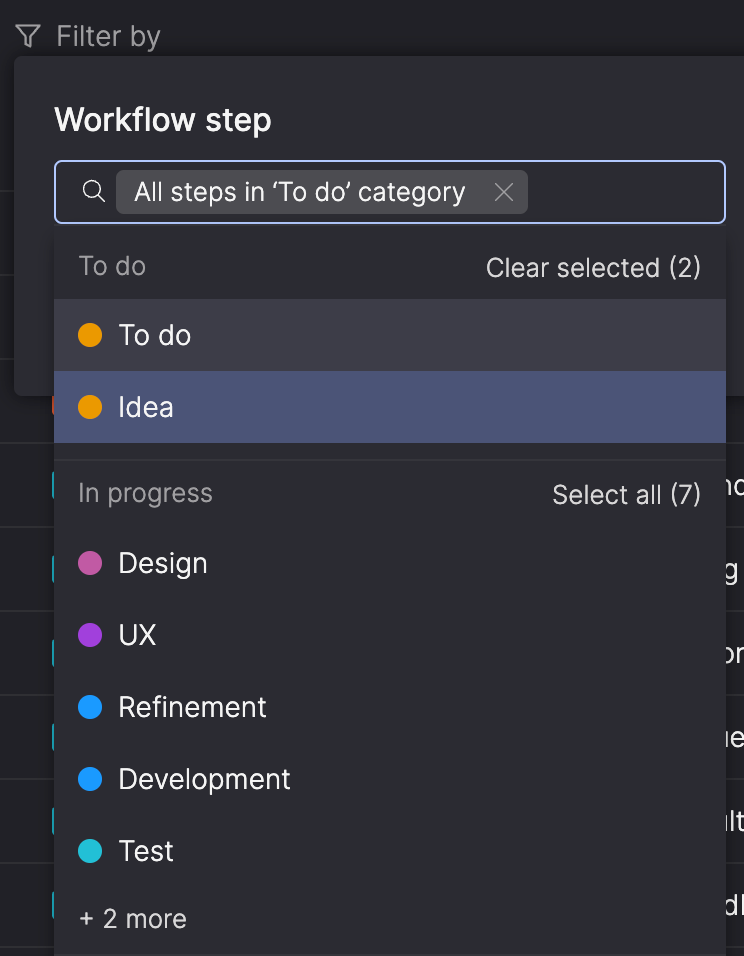Click the teal Test status dot

point(90,851)
